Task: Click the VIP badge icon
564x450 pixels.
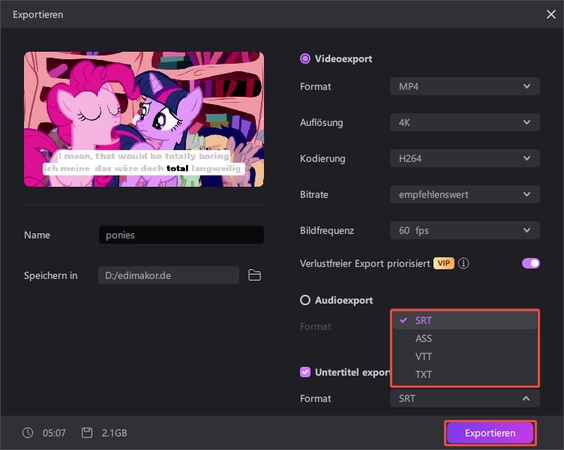Action: [444, 263]
